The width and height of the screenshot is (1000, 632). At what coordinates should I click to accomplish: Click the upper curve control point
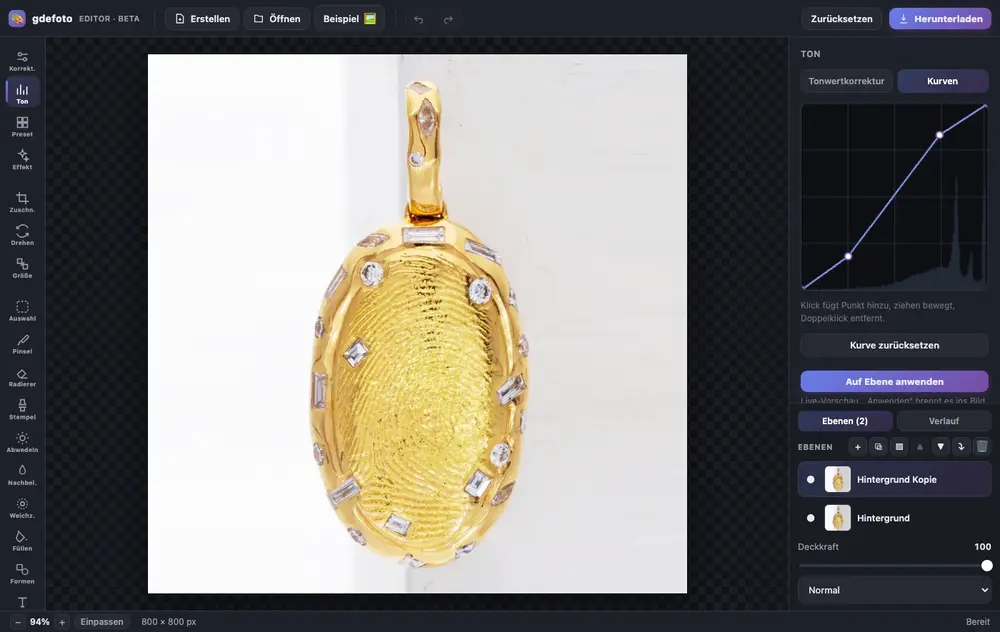pyautogui.click(x=939, y=135)
